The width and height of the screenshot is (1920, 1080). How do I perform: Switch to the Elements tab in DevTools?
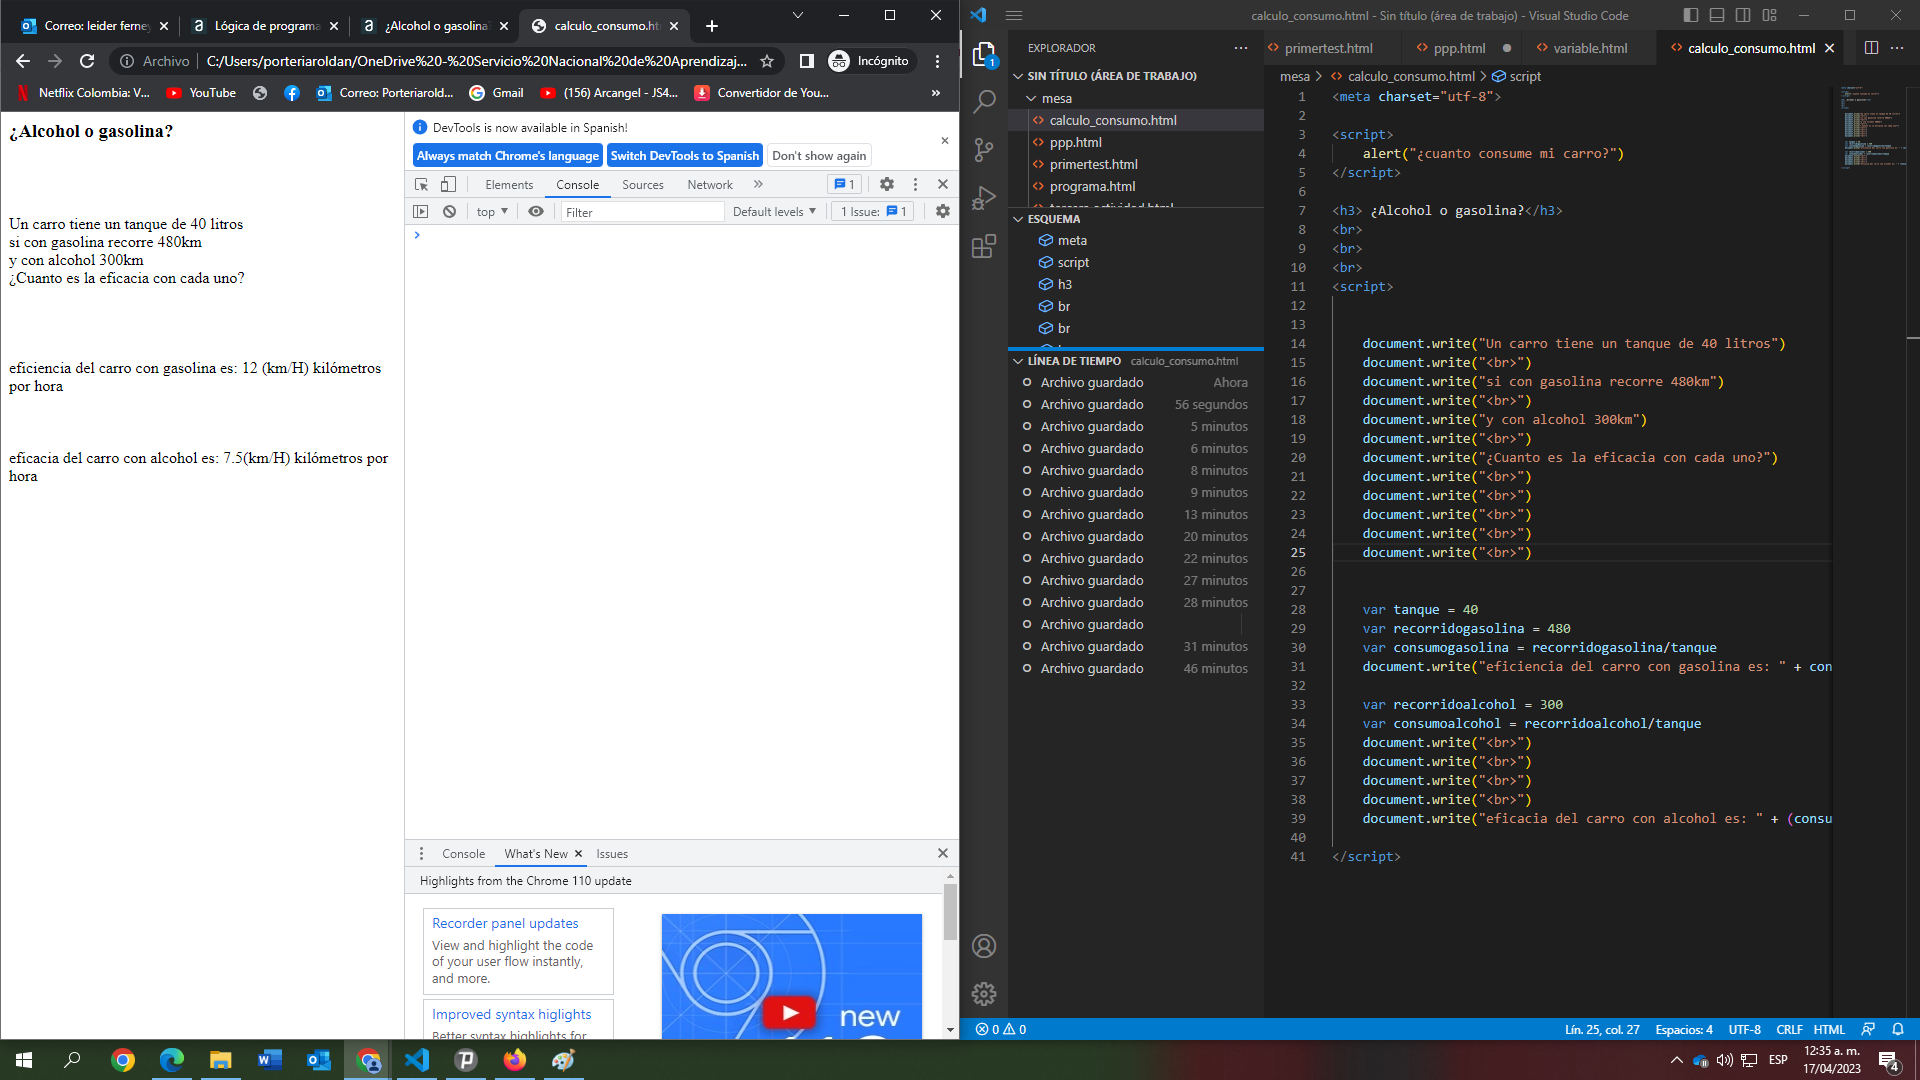pos(508,183)
